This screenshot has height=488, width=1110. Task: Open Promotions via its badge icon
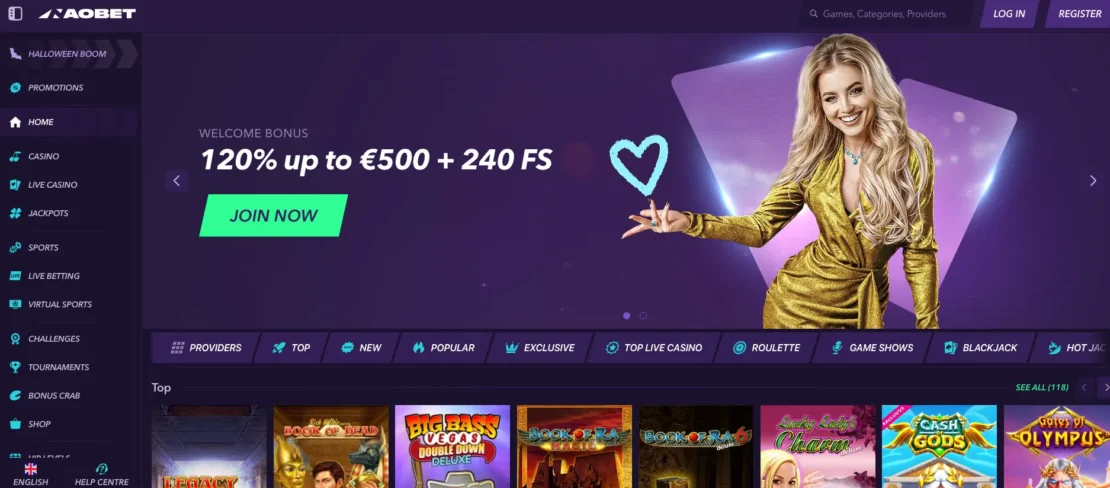[x=15, y=88]
